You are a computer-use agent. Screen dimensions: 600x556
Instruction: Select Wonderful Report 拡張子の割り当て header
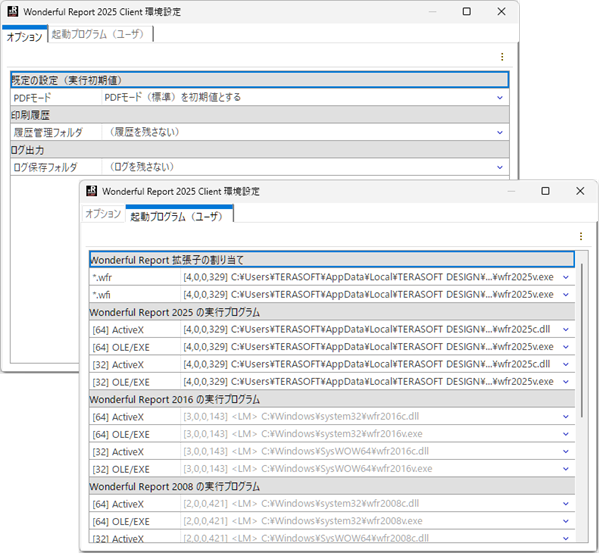pyautogui.click(x=332, y=260)
